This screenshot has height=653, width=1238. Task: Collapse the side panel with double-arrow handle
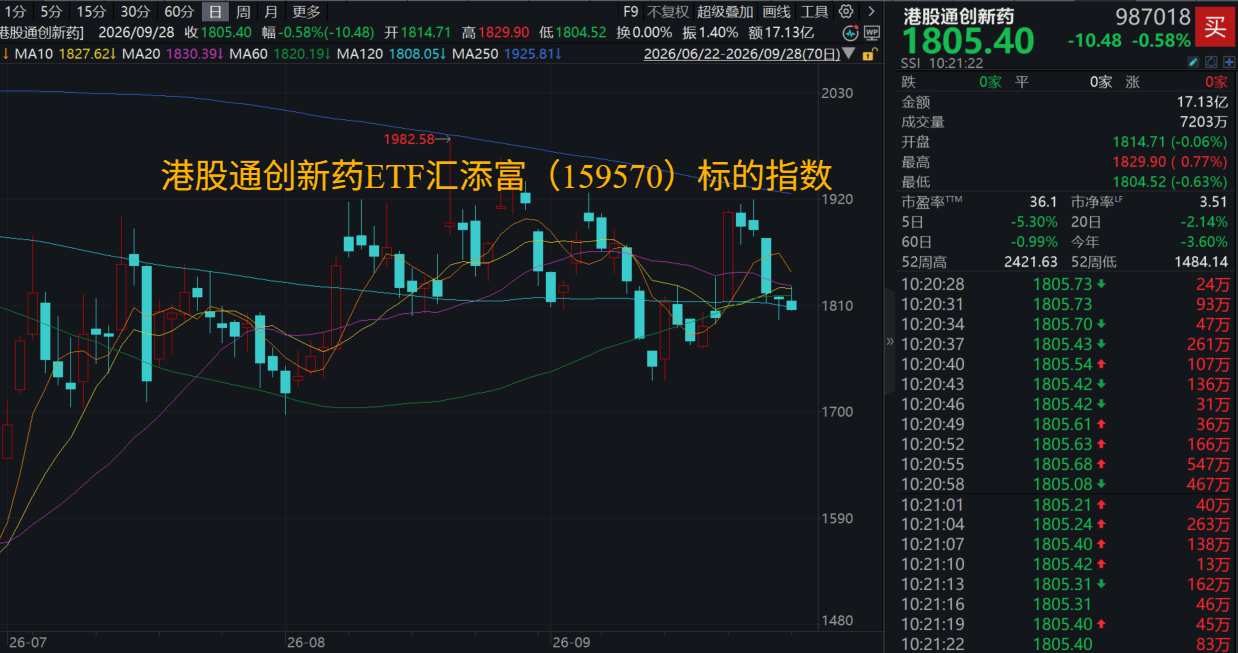[890, 340]
